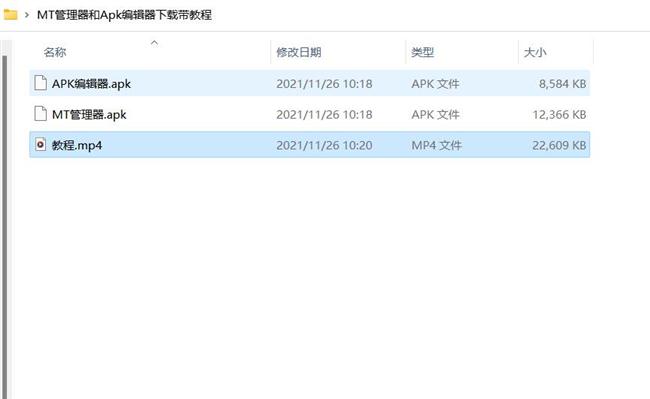
Task: Select the MT管理器.apk file name
Action: point(89,114)
